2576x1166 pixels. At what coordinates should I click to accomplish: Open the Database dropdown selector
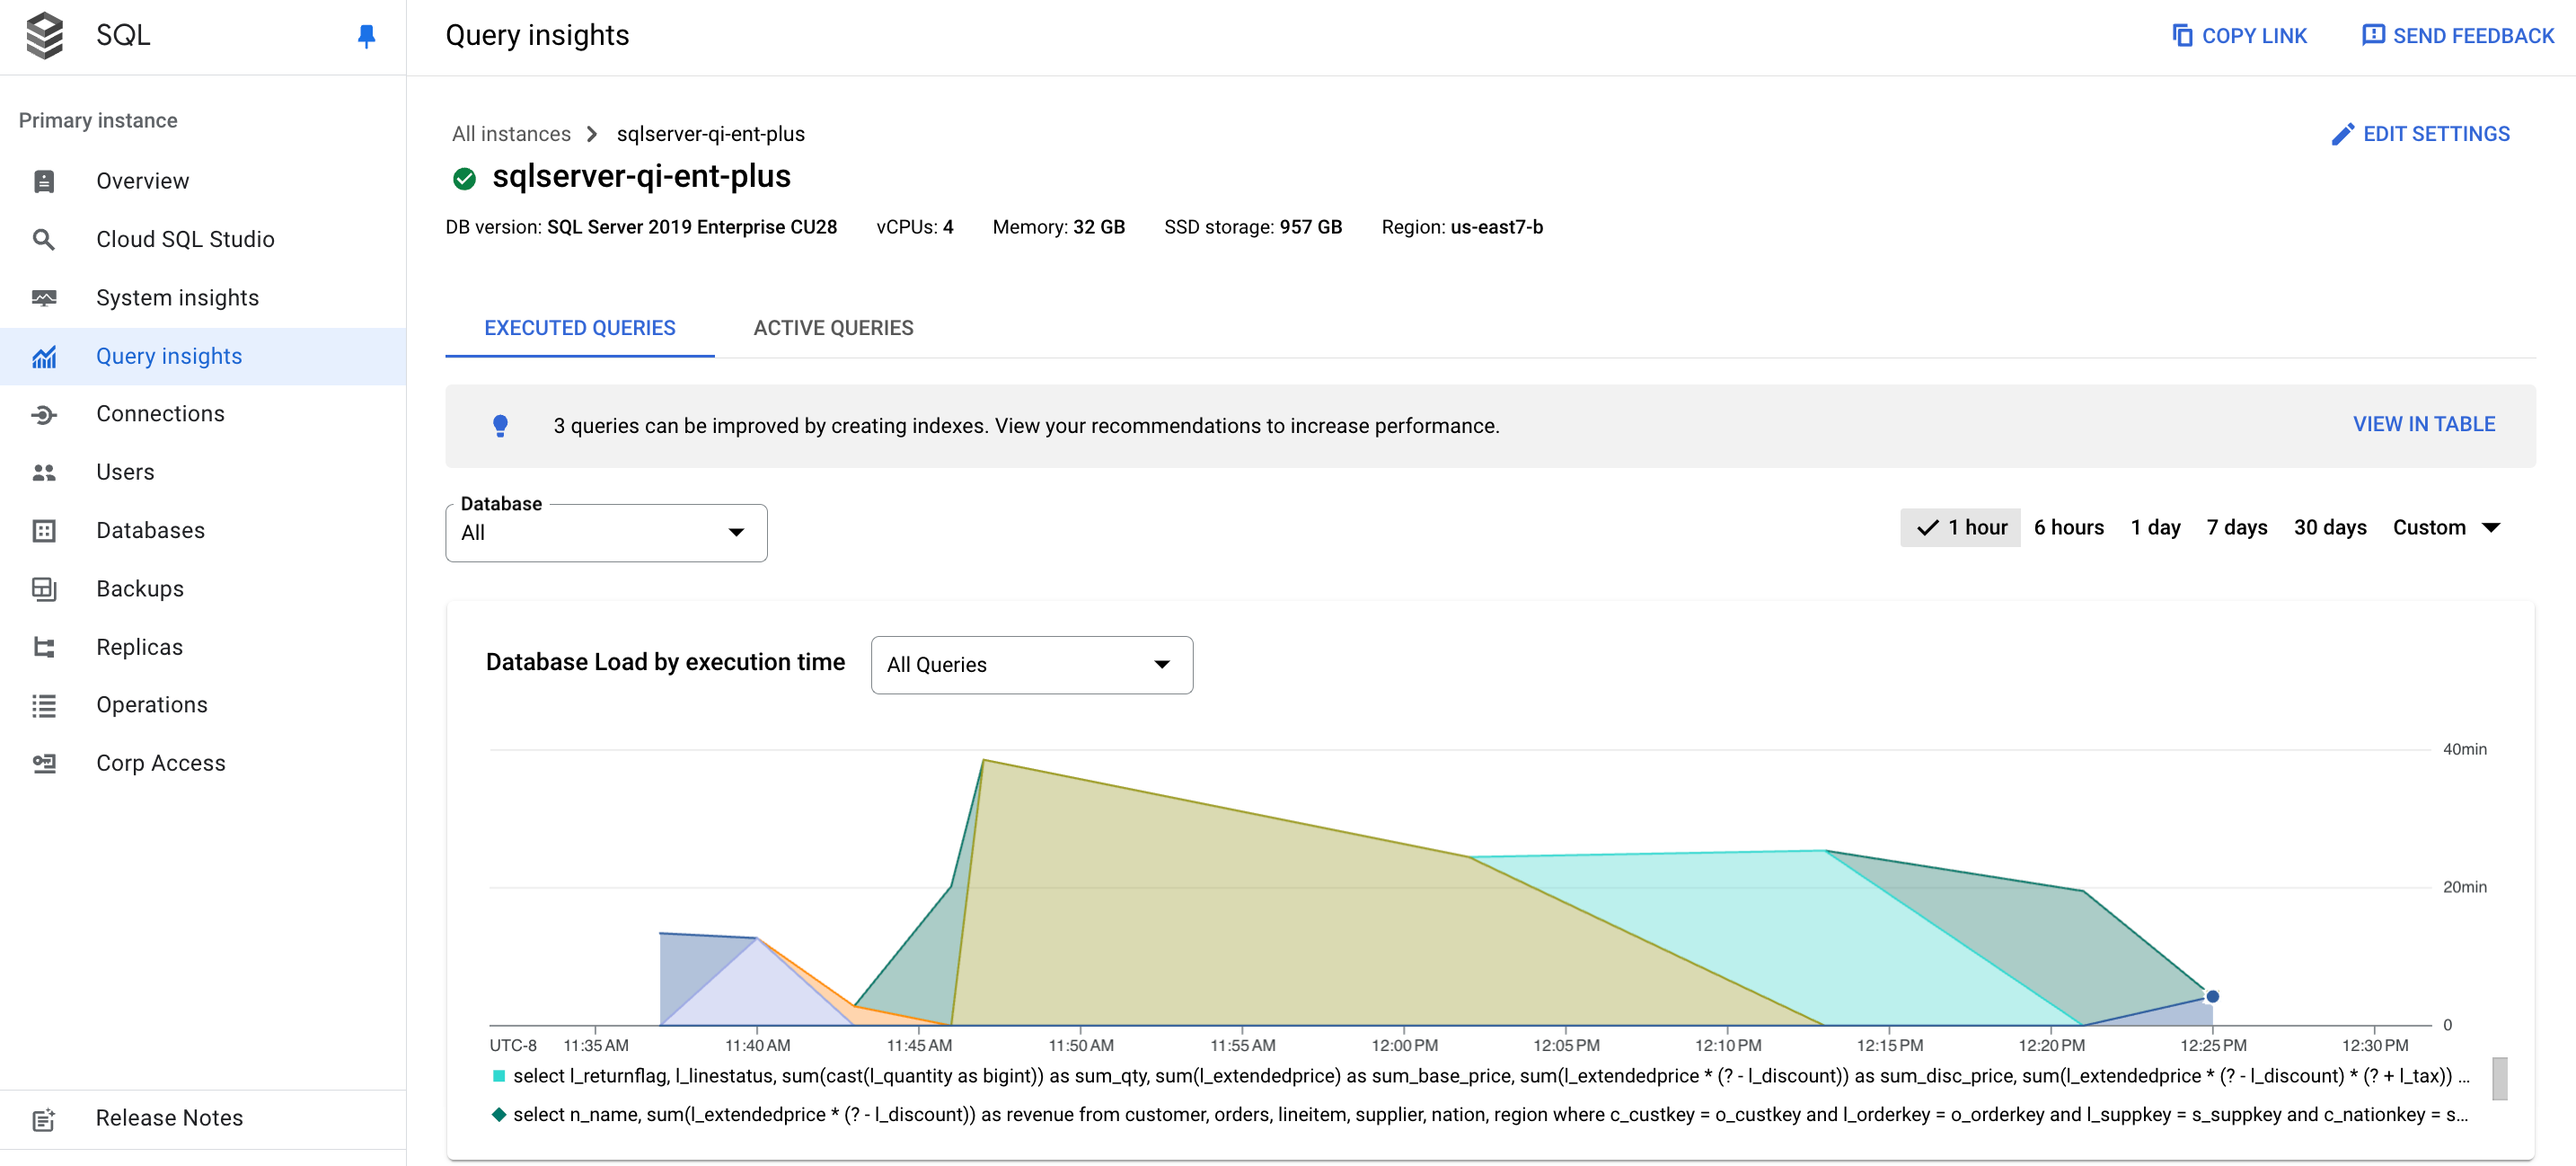point(608,530)
